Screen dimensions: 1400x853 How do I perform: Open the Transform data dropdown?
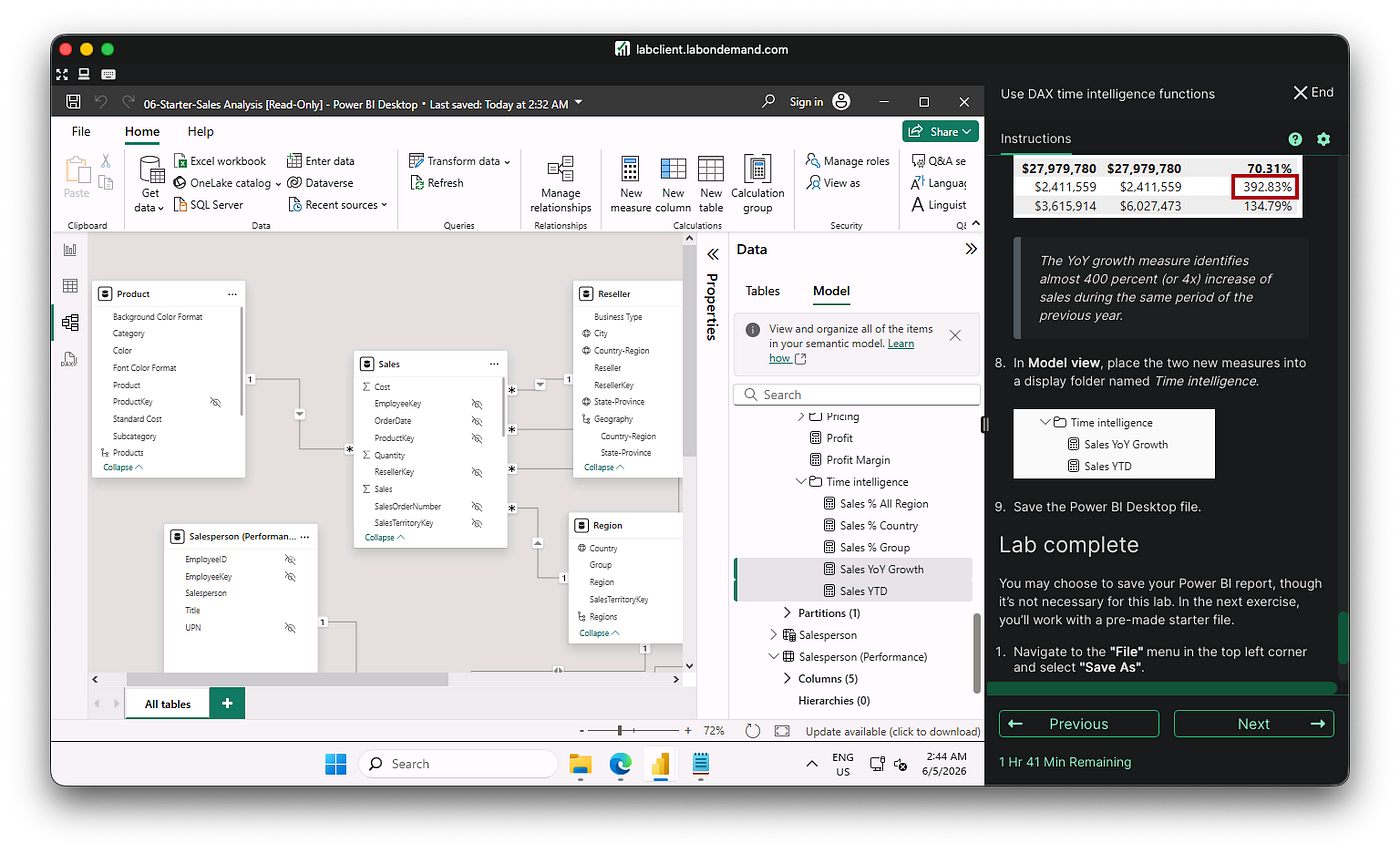[x=460, y=161]
